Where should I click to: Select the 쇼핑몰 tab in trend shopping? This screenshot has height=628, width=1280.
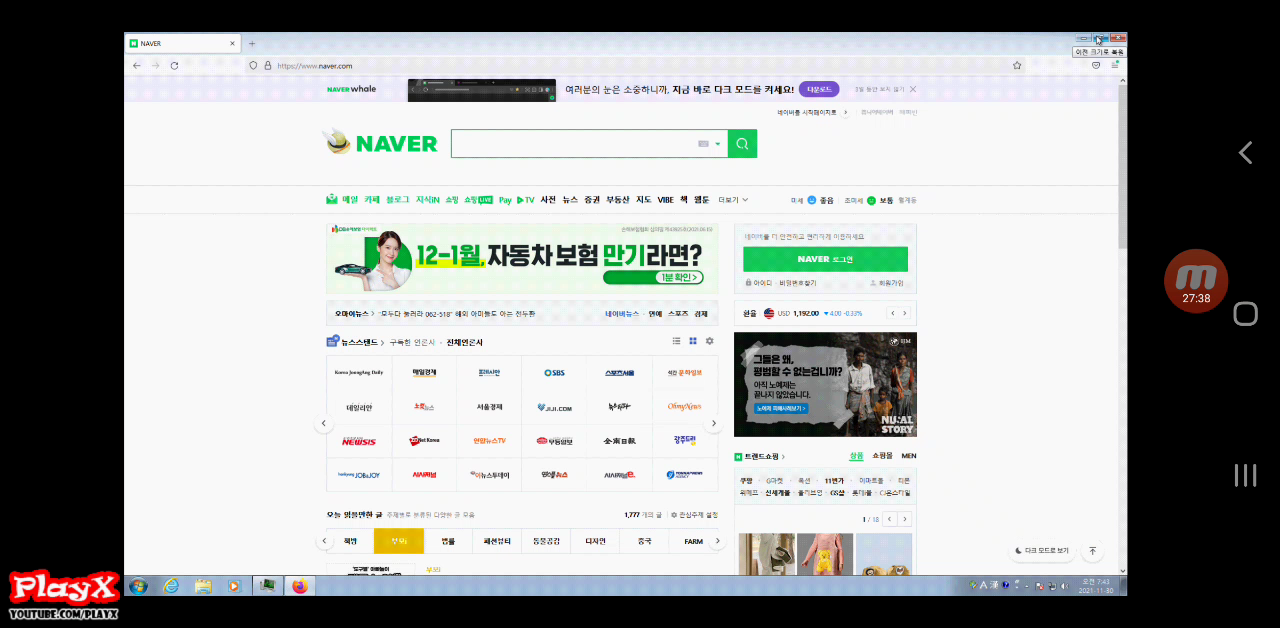tap(882, 456)
